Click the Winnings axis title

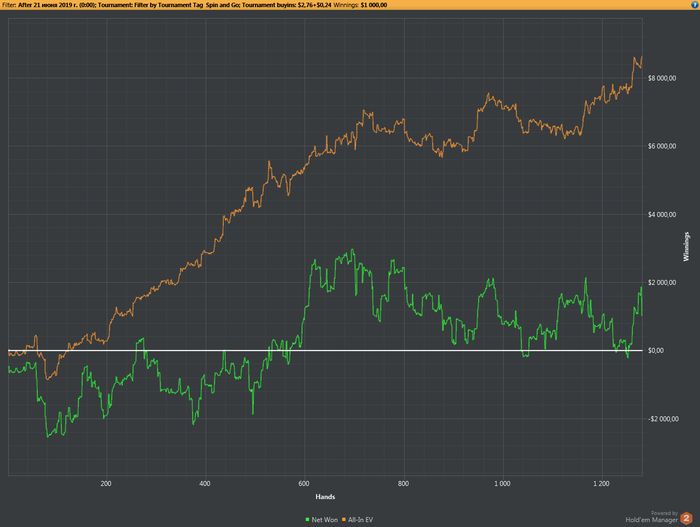686,247
